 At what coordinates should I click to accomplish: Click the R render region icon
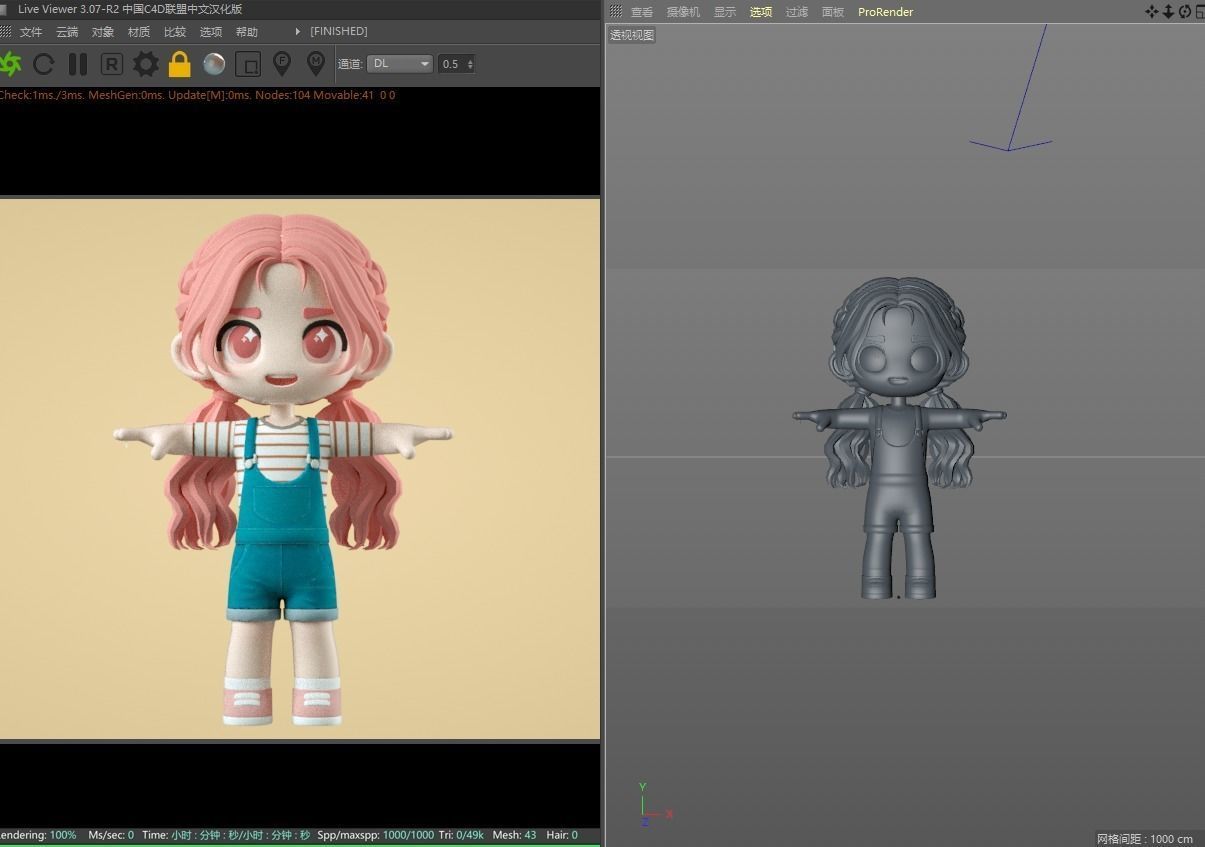[x=111, y=65]
